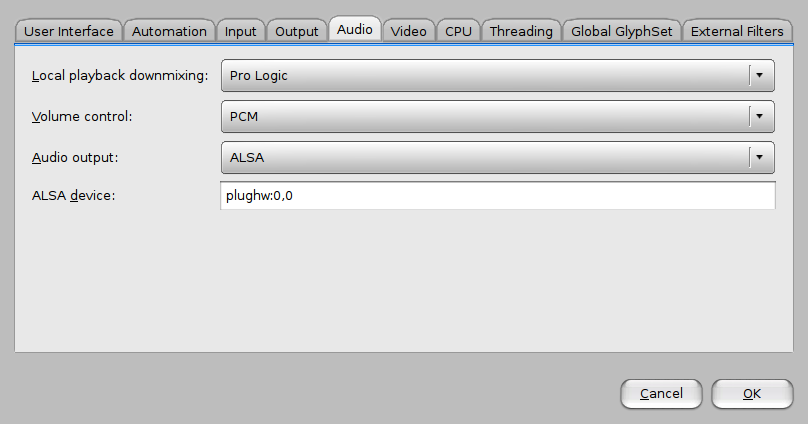This screenshot has width=808, height=424.
Task: Open the Automation tab
Action: click(169, 31)
